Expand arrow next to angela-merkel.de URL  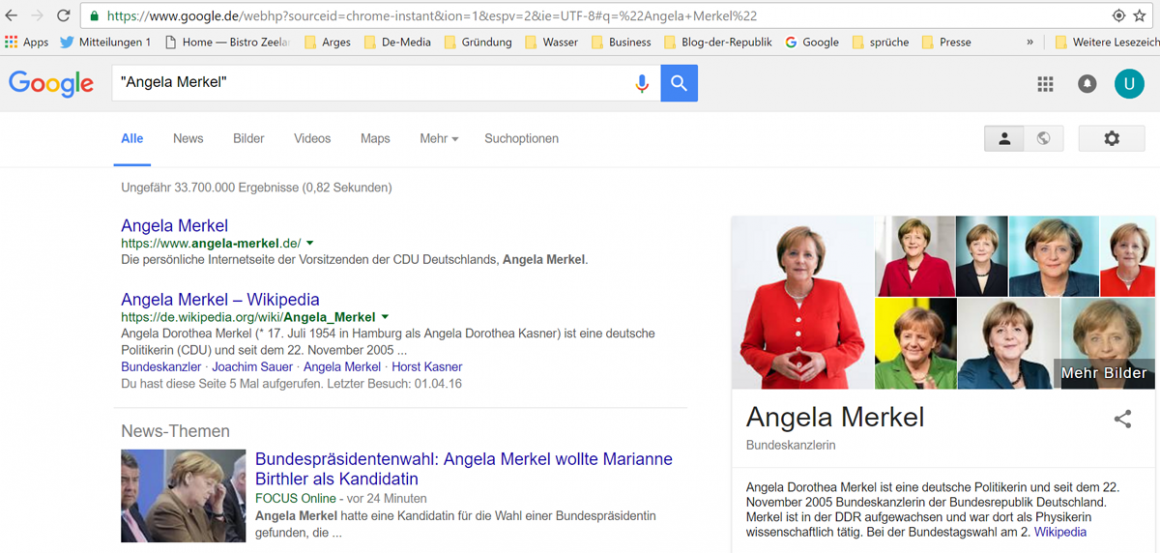tap(310, 243)
